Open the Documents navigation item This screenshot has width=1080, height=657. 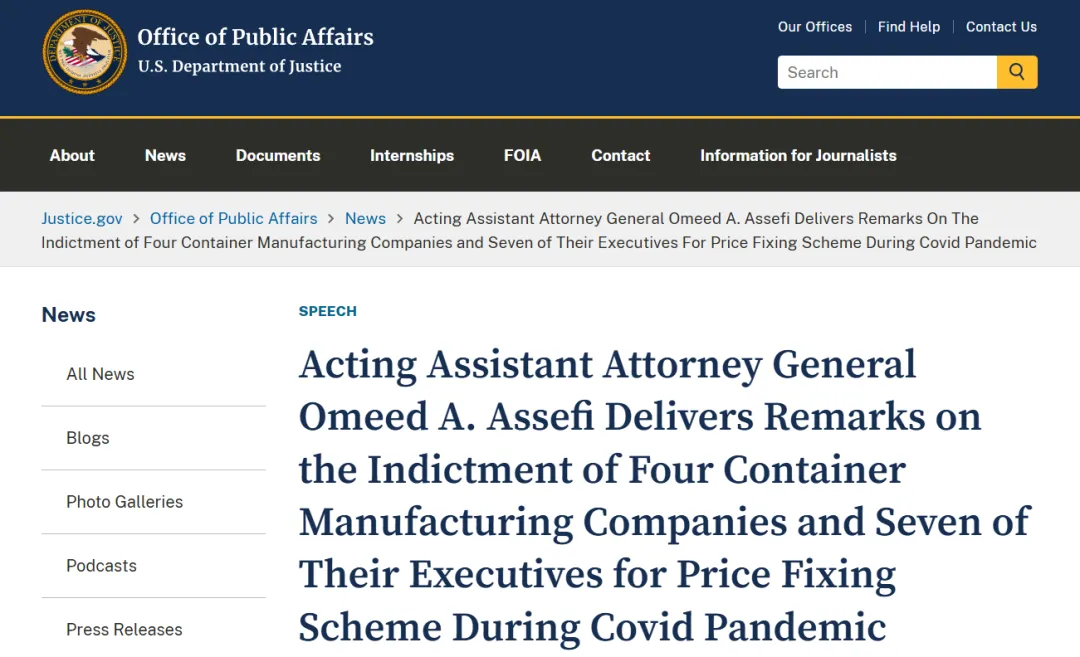click(278, 156)
